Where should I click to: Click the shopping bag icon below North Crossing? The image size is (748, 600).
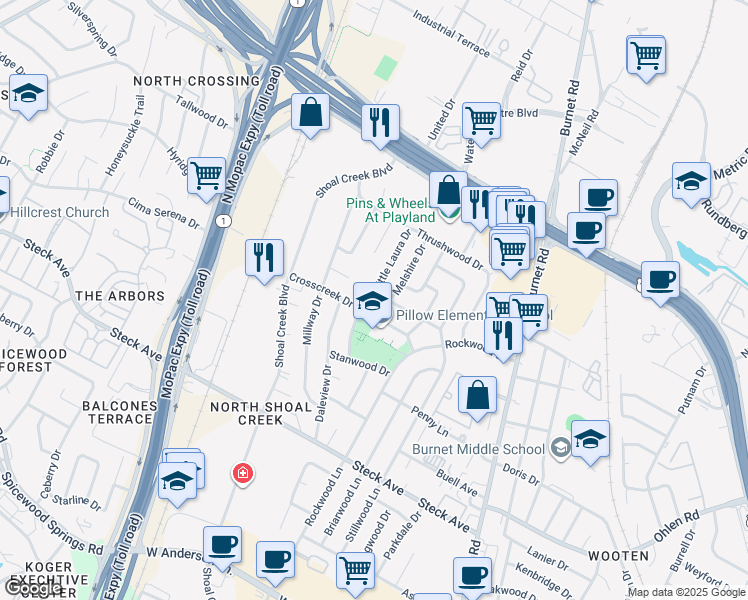[x=311, y=112]
